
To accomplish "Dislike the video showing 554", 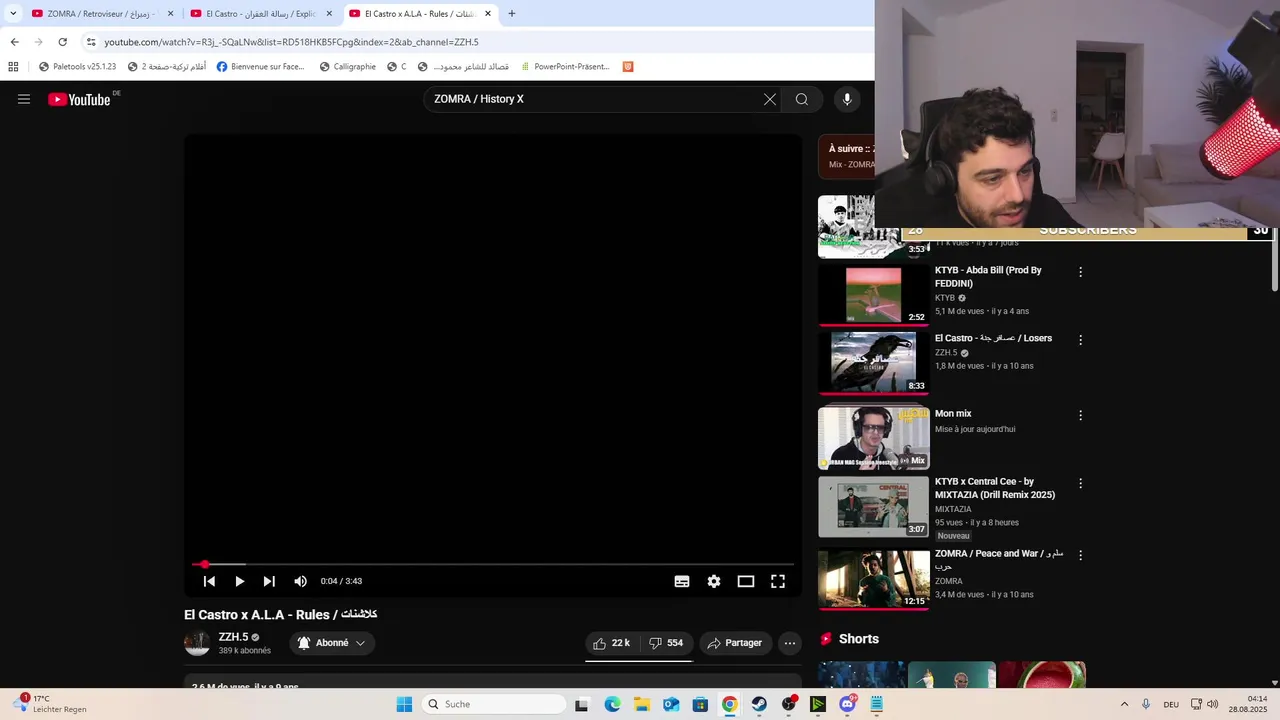I will click(666, 643).
